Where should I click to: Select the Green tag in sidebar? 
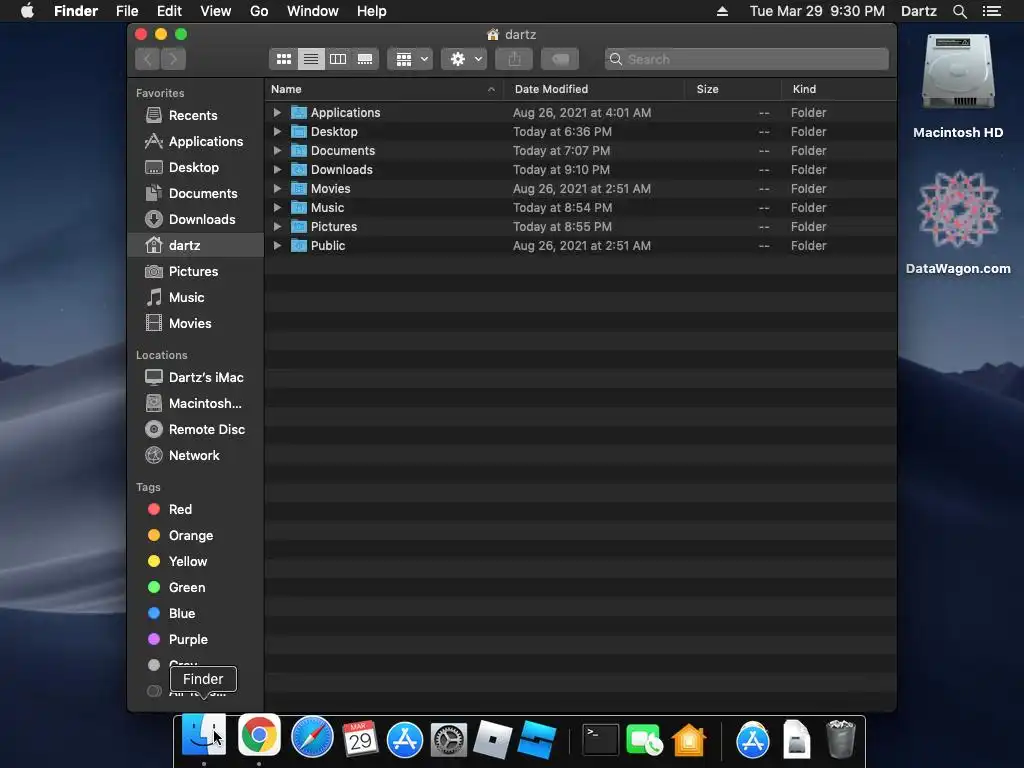click(195, 588)
